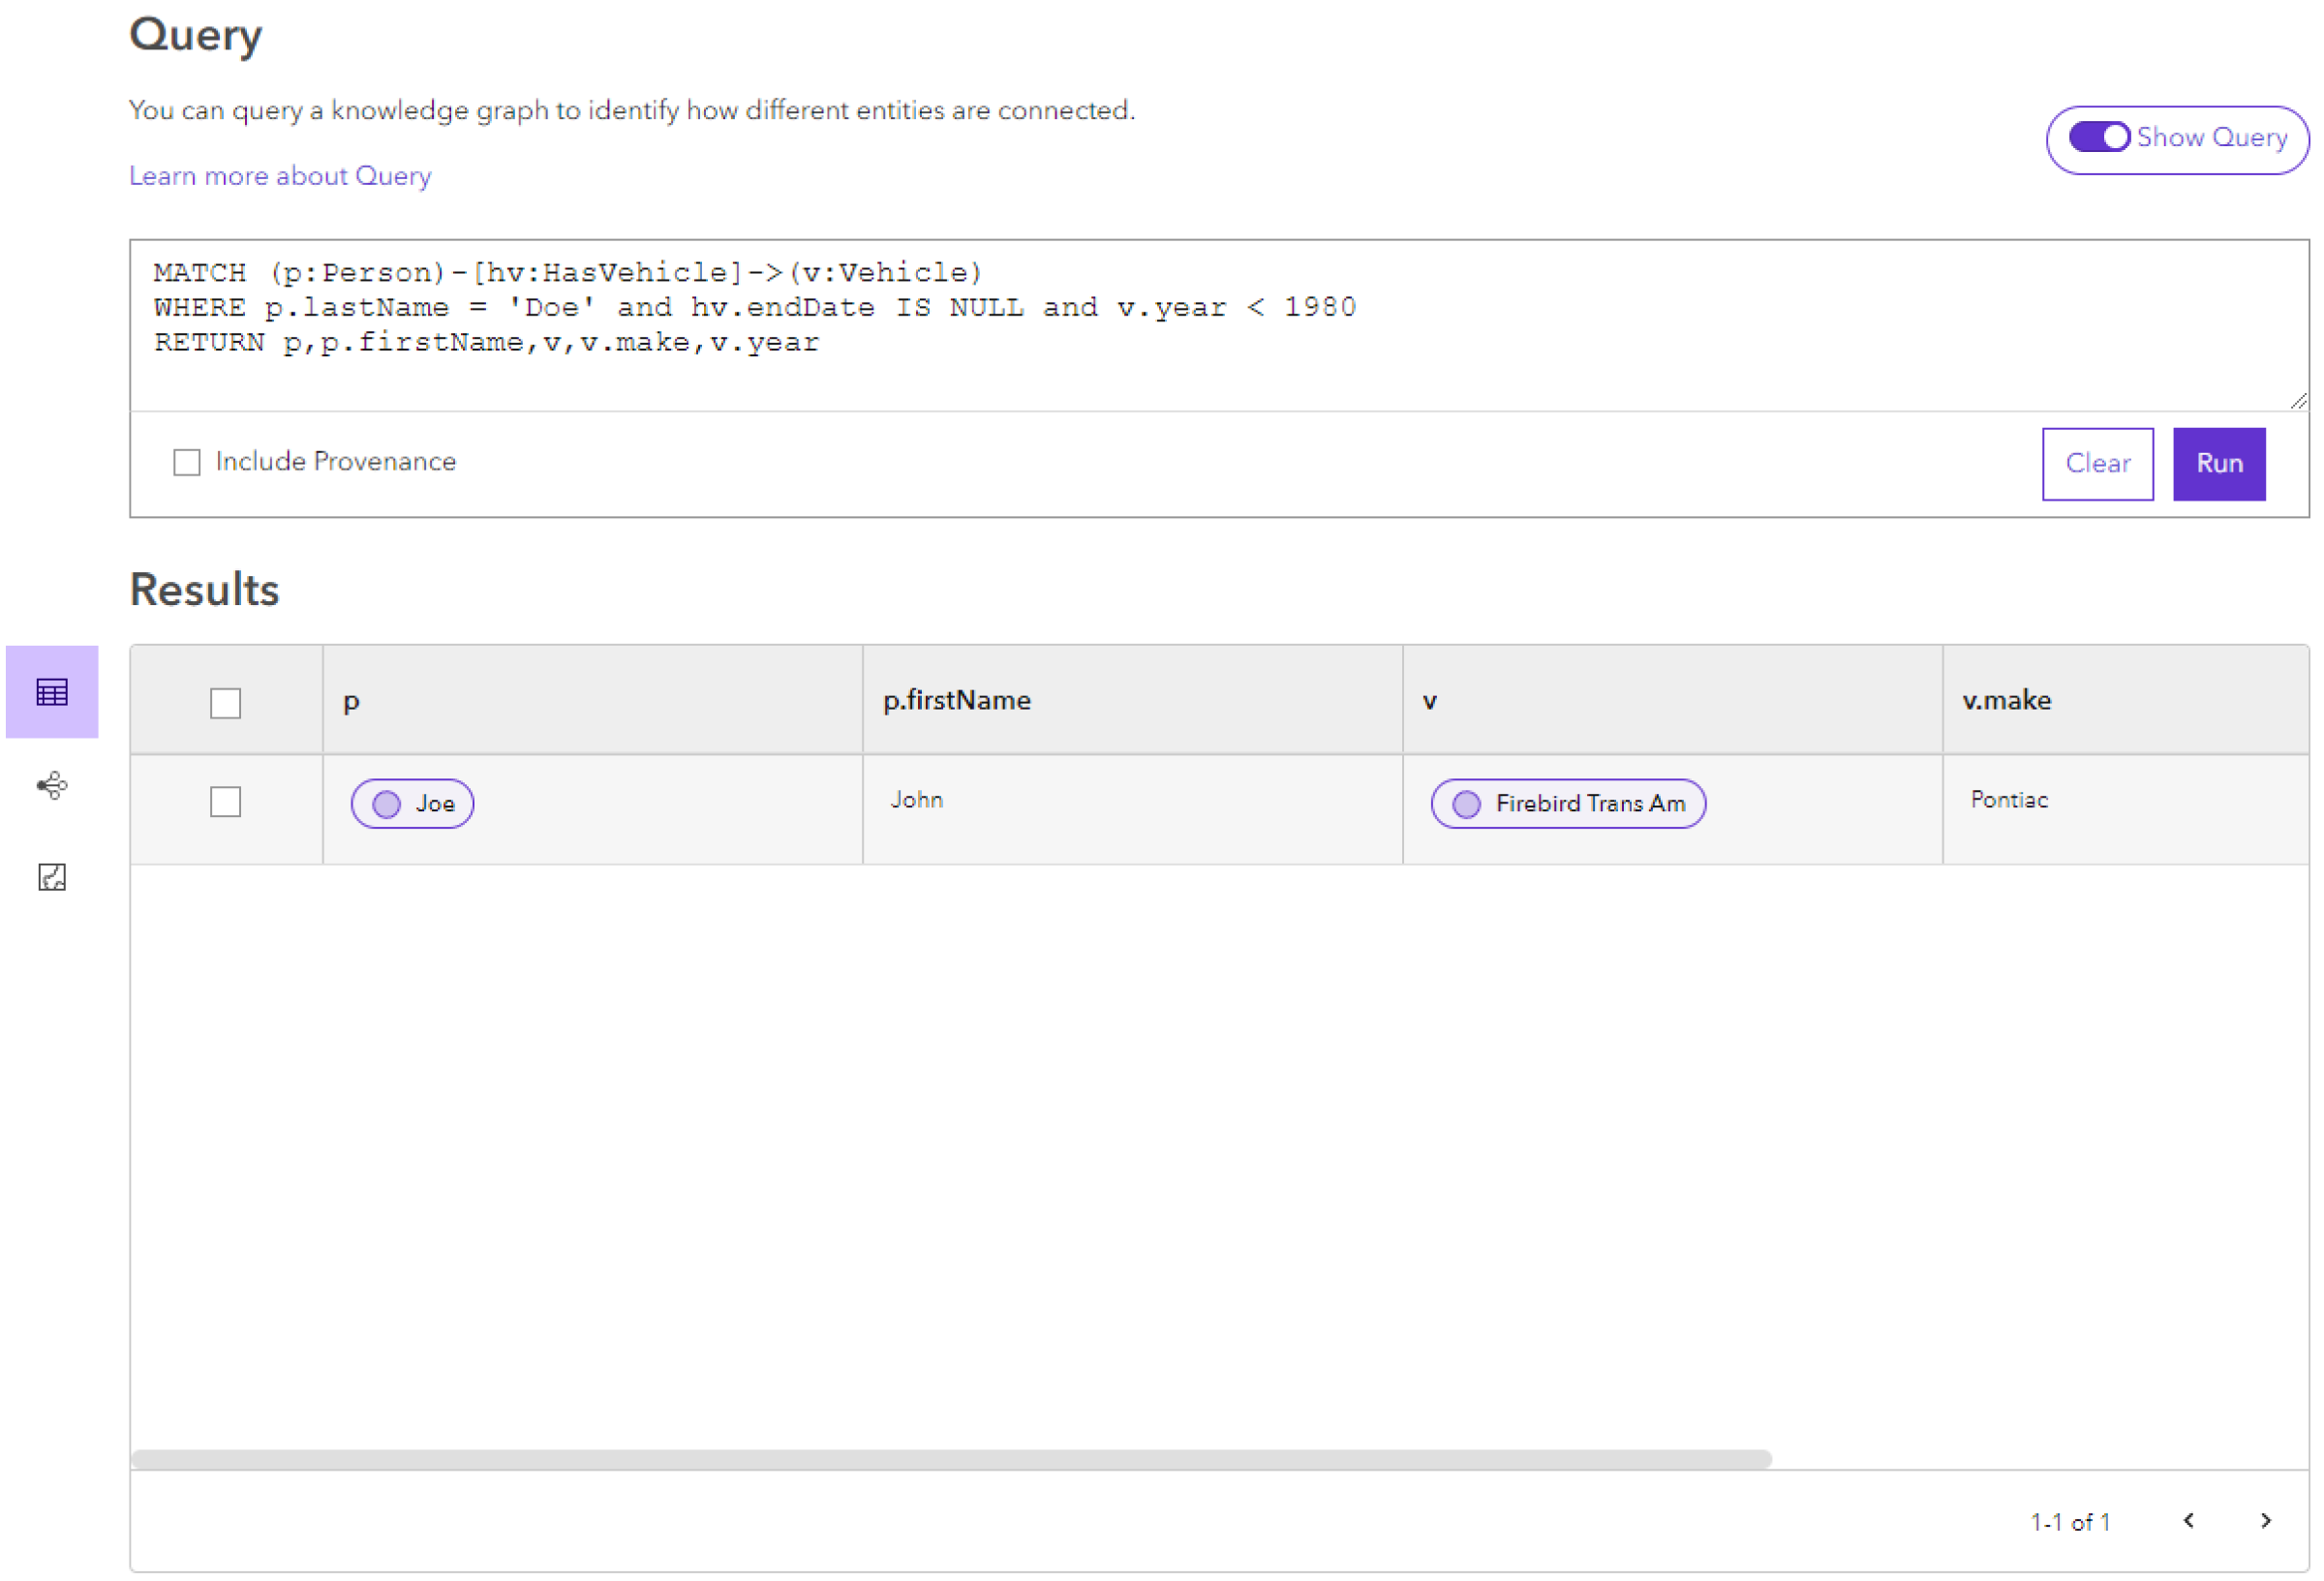Image resolution: width=2324 pixels, height=1581 pixels.
Task: Click the Joe person node icon
Action: click(x=388, y=803)
